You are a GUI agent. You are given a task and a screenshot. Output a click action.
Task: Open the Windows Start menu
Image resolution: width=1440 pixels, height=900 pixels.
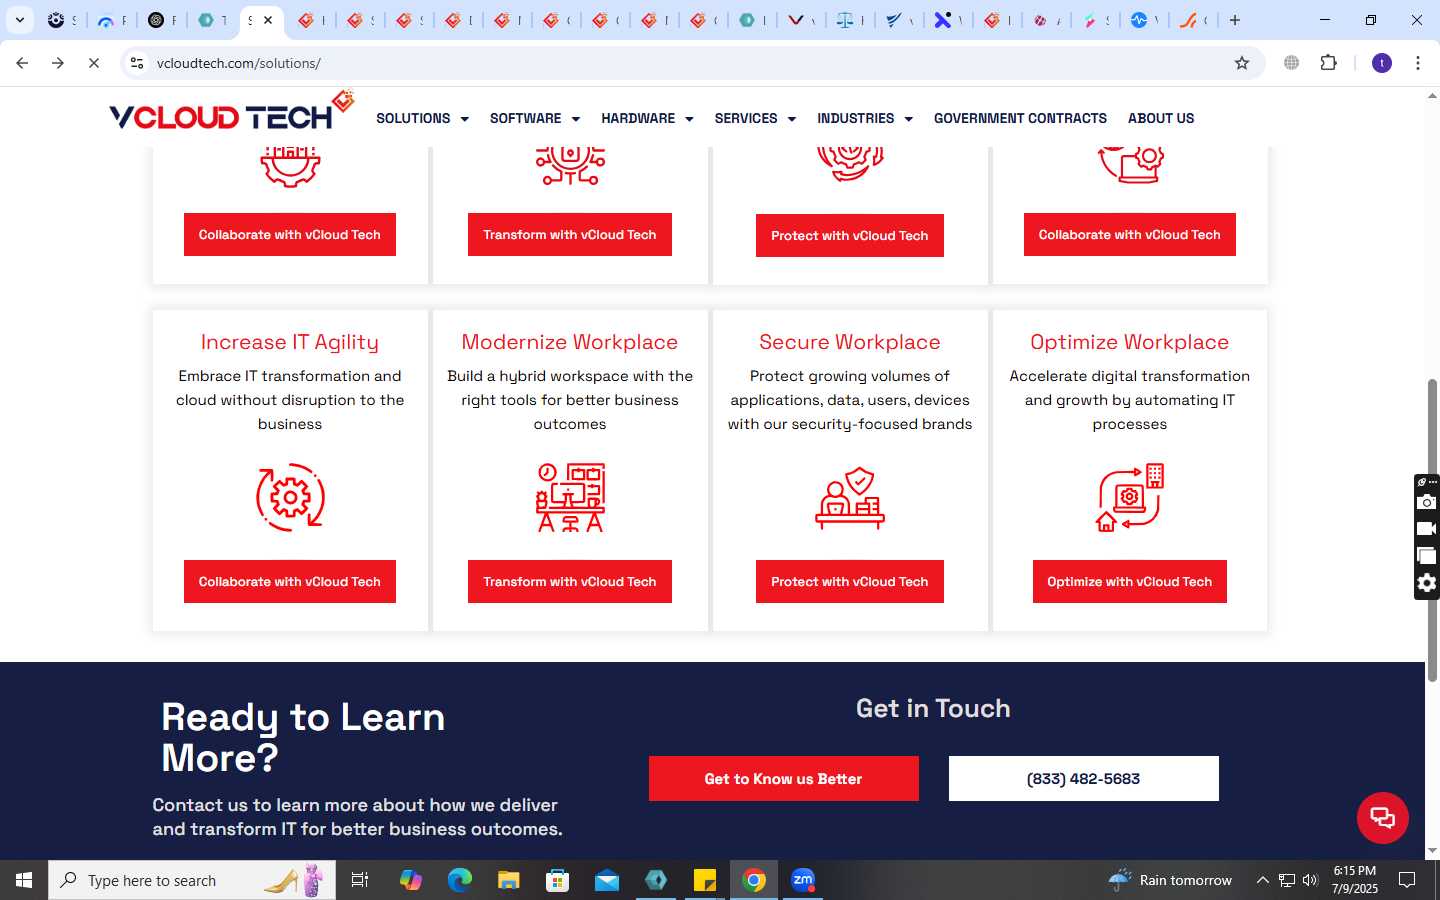24,880
